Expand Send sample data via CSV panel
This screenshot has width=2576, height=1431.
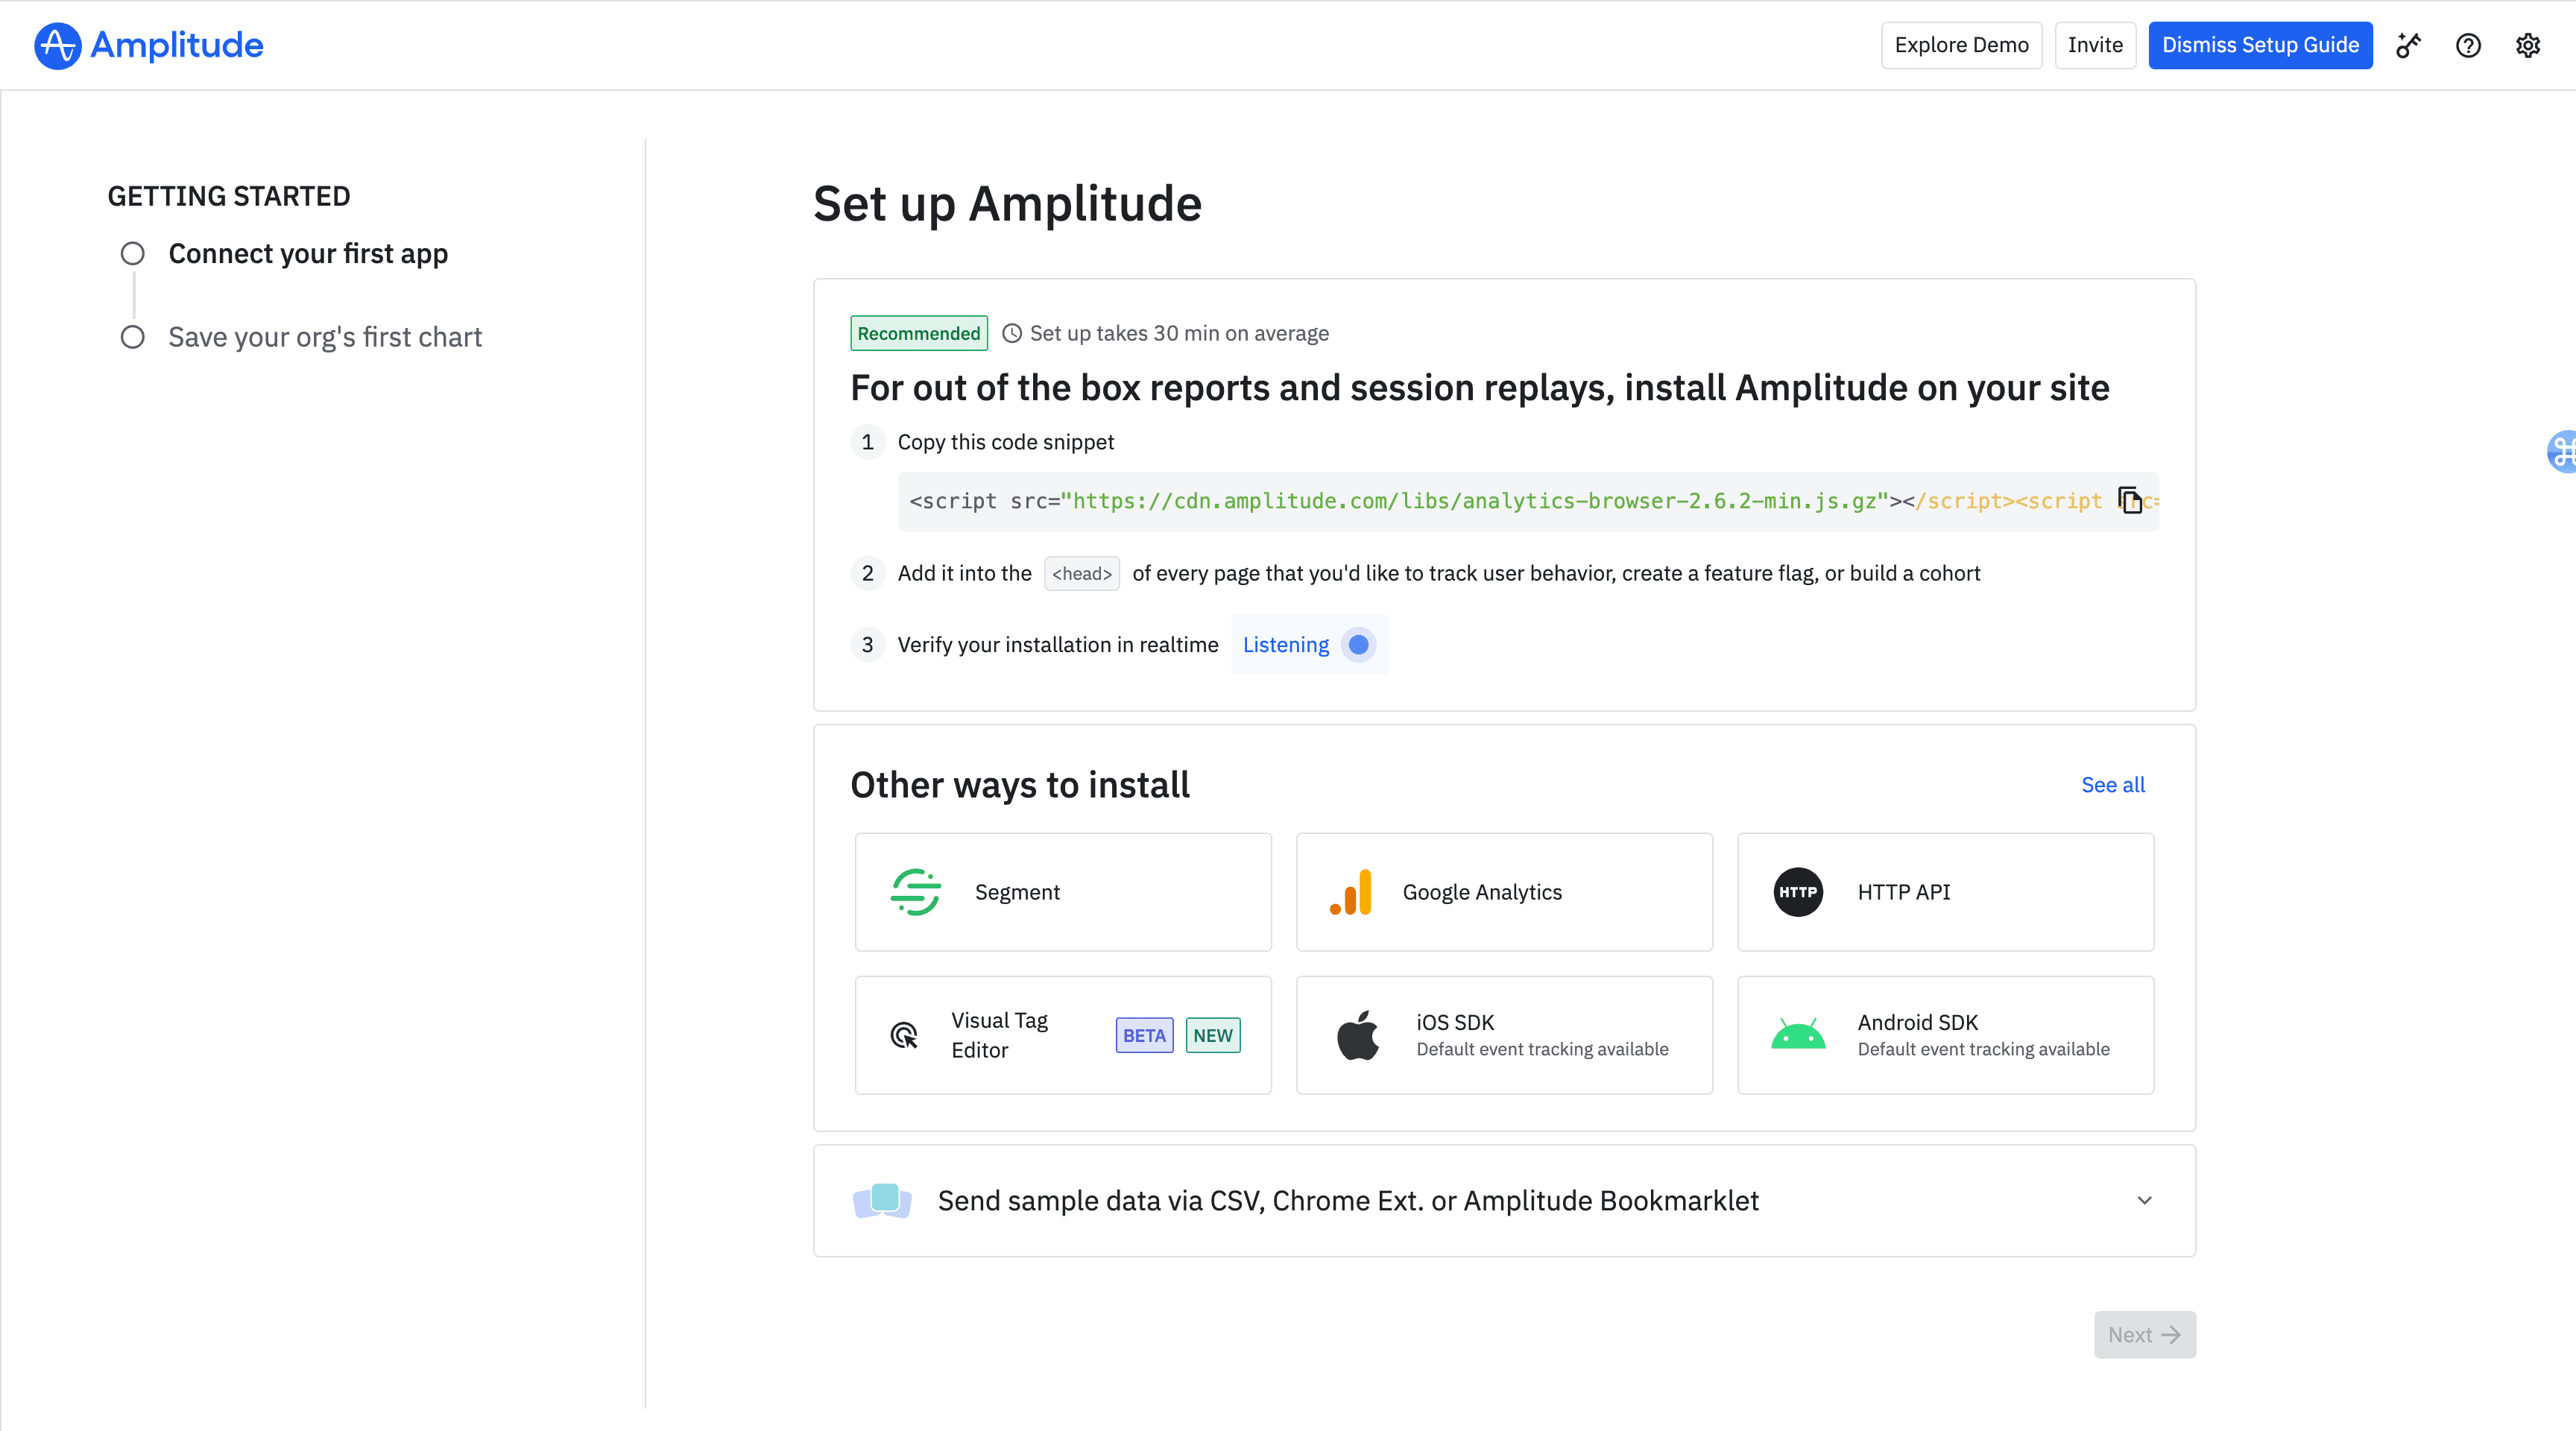point(1347,1200)
